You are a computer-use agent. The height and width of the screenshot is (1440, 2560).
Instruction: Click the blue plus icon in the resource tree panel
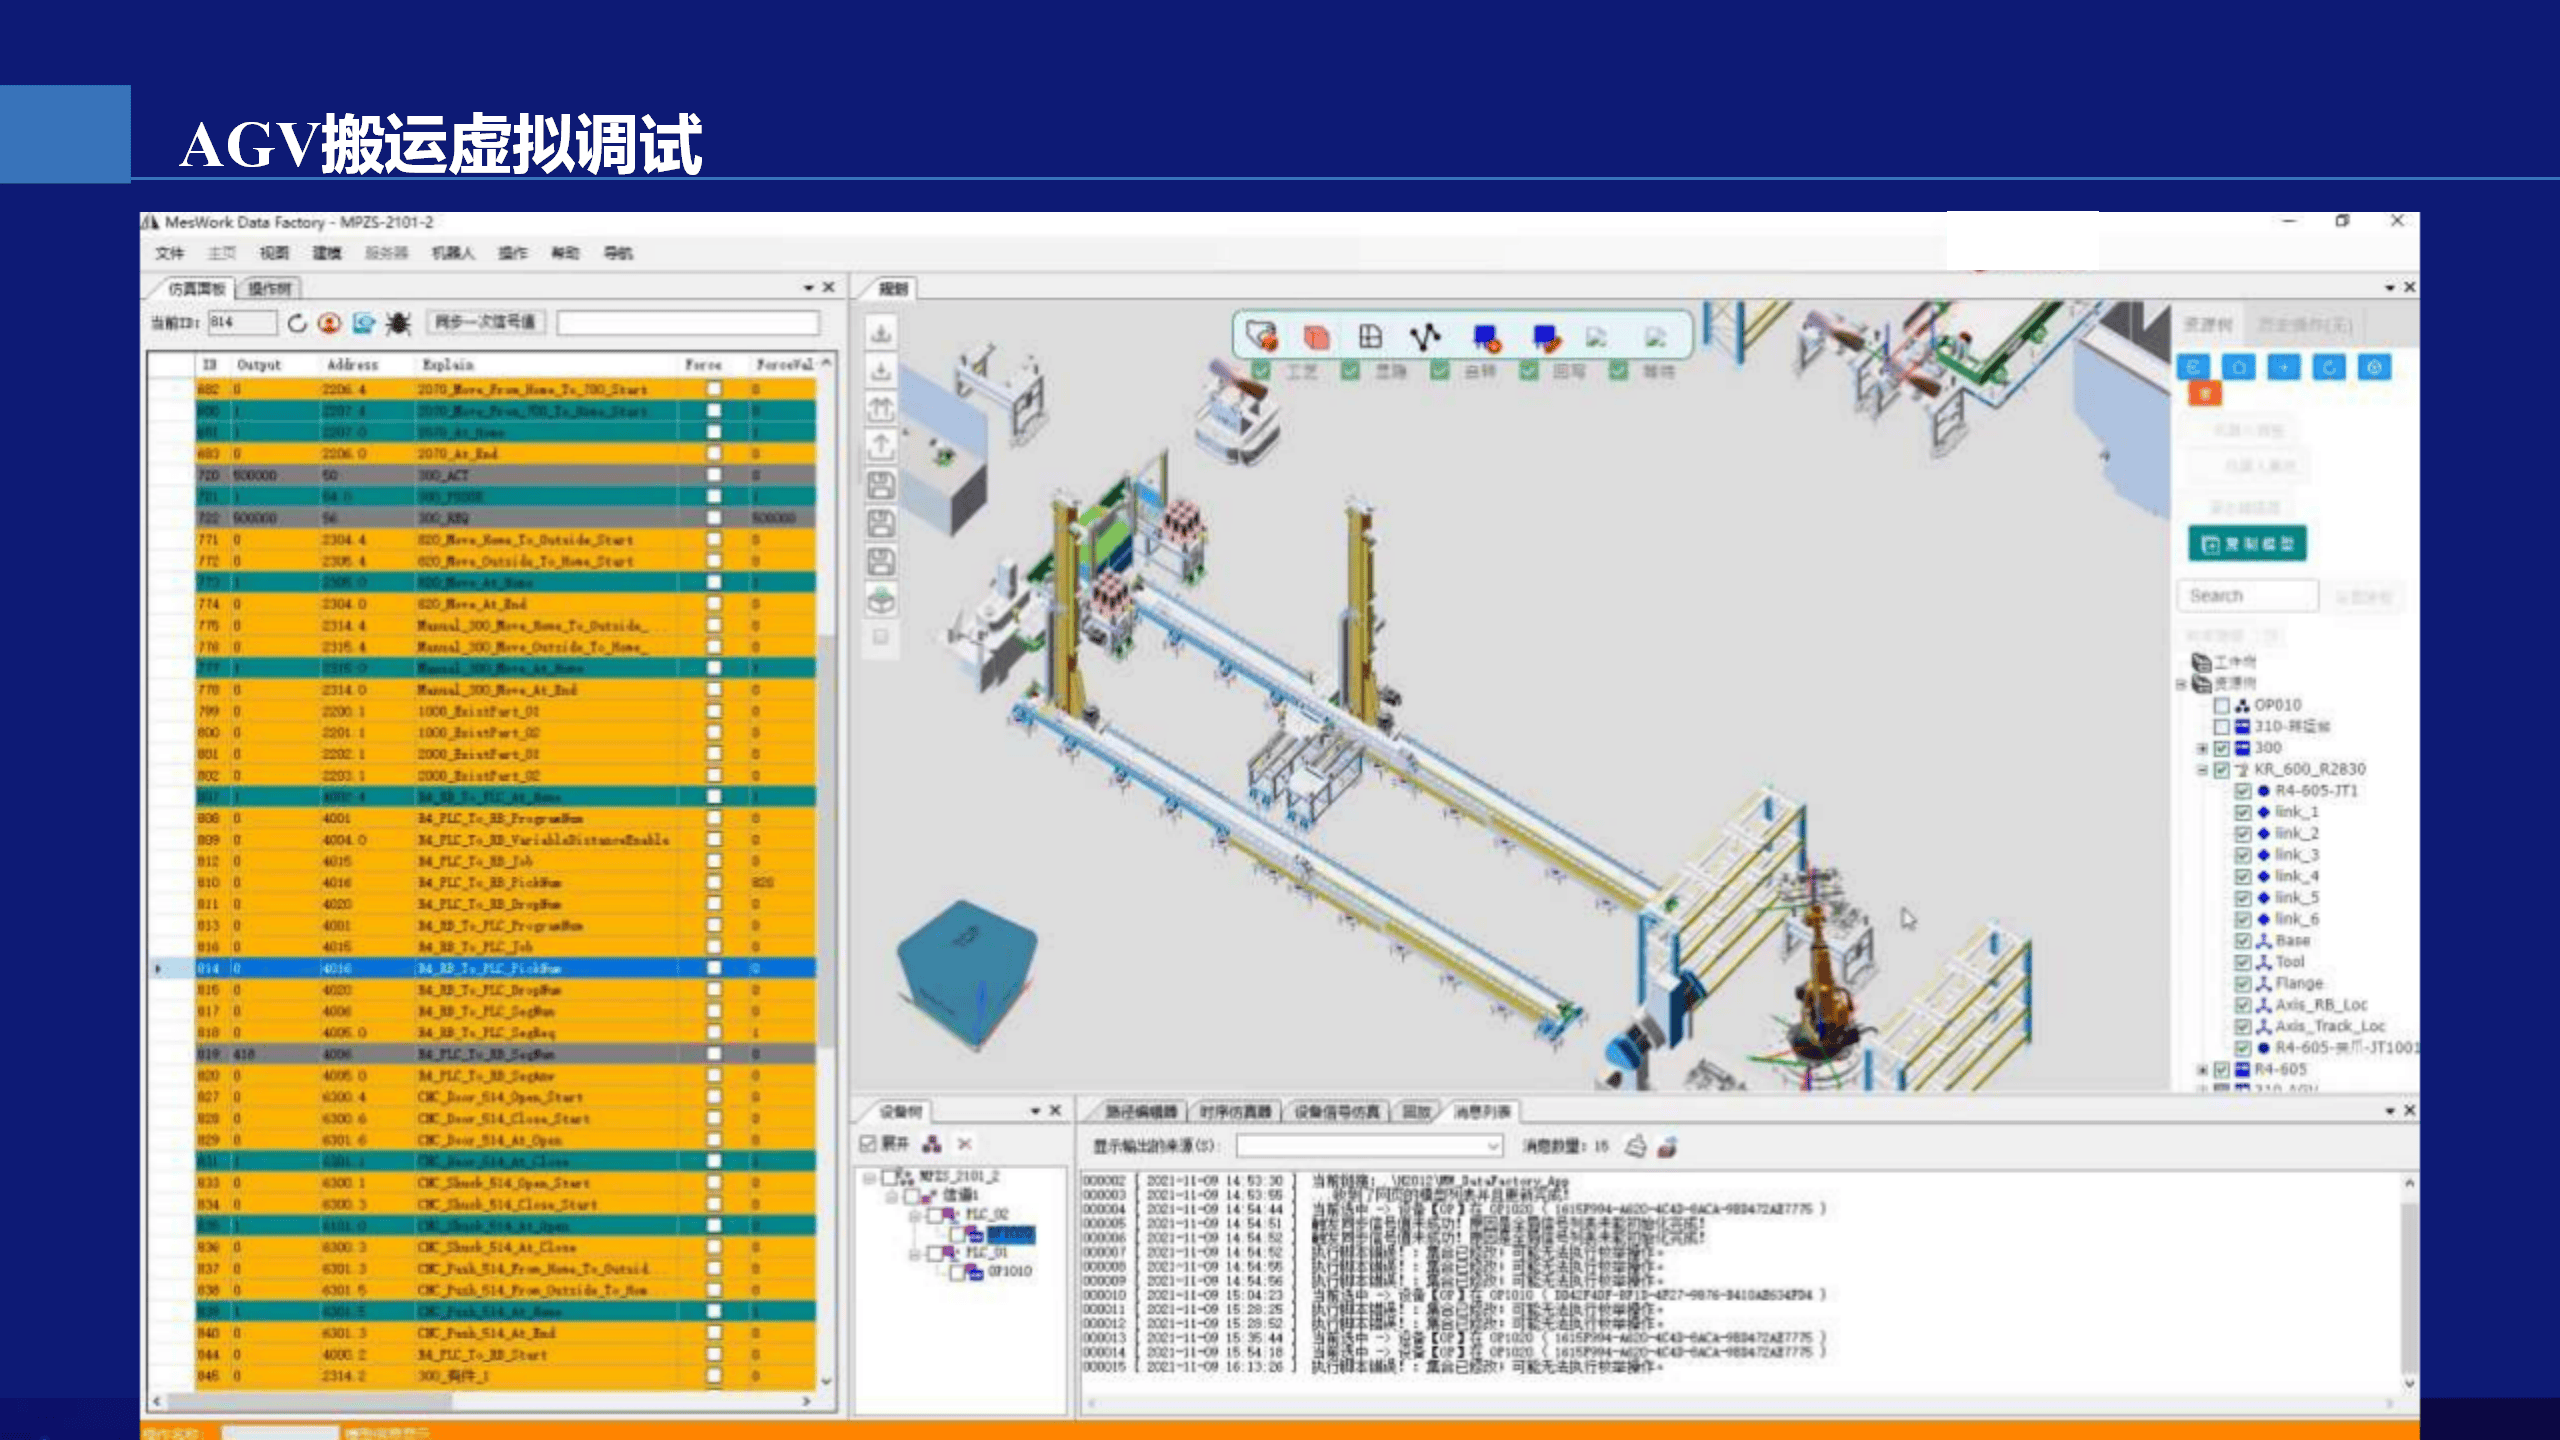coord(2284,367)
